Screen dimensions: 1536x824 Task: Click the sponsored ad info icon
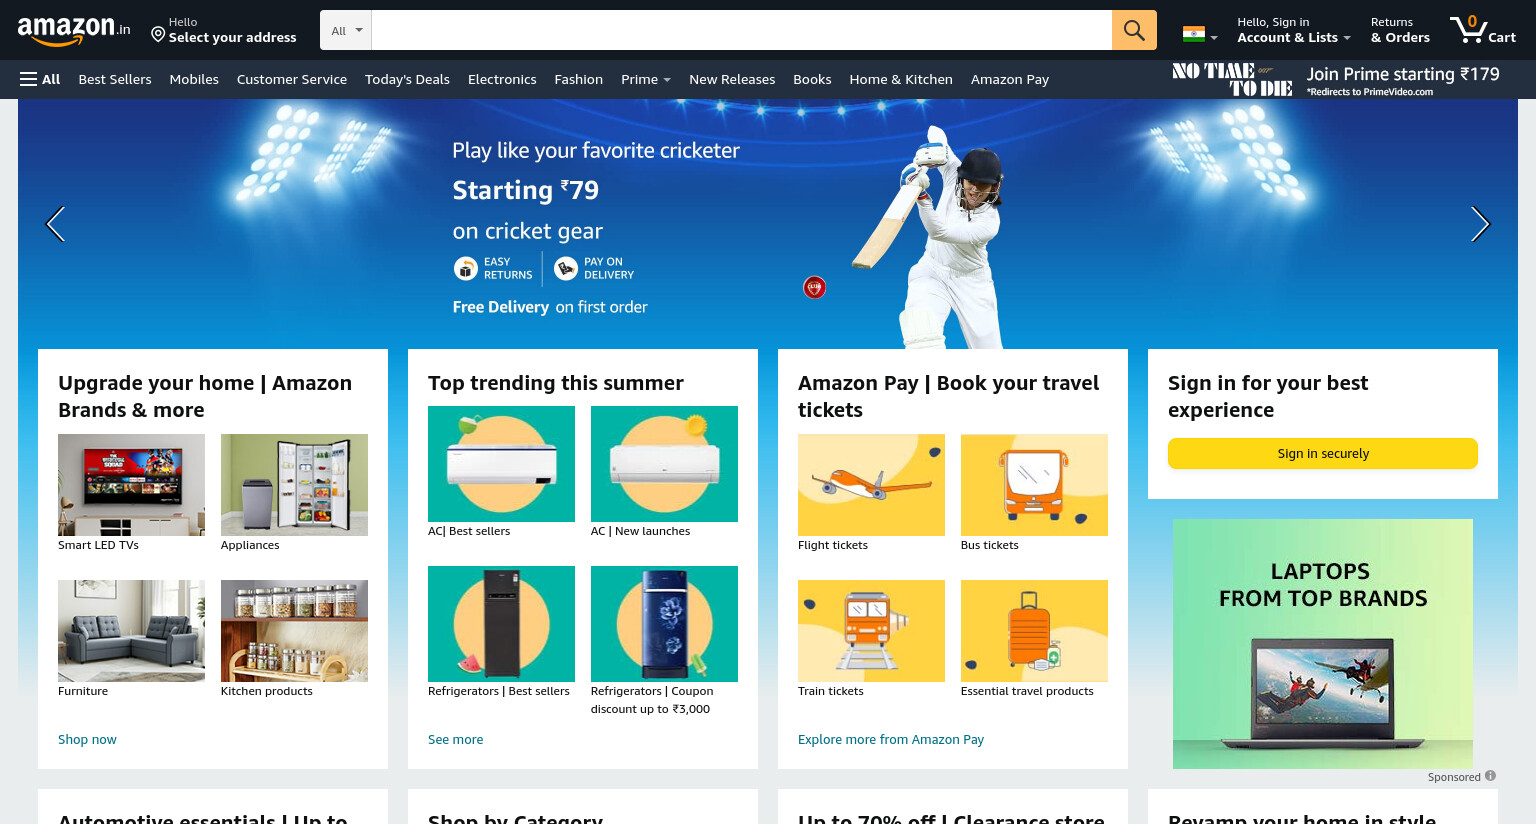1490,776
